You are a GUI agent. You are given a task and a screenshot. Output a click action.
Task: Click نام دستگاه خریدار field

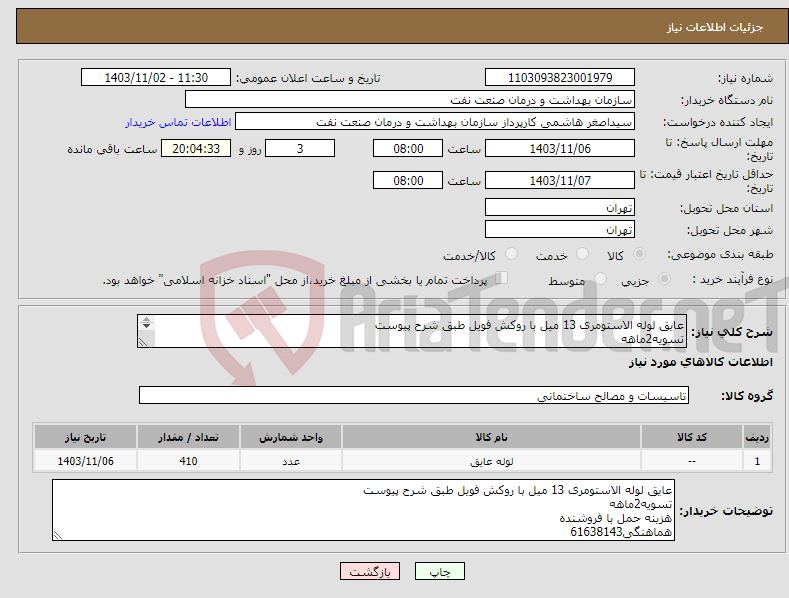[x=410, y=100]
